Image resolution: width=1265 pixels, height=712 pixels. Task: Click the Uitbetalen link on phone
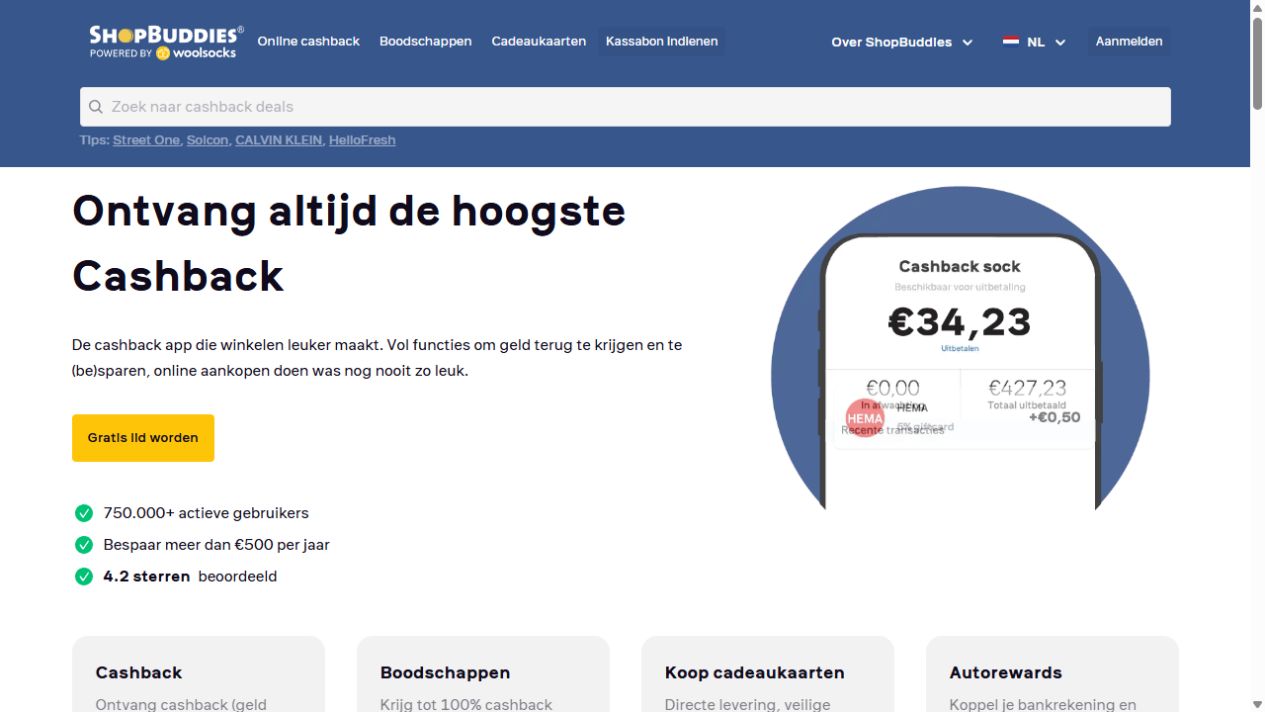960,349
